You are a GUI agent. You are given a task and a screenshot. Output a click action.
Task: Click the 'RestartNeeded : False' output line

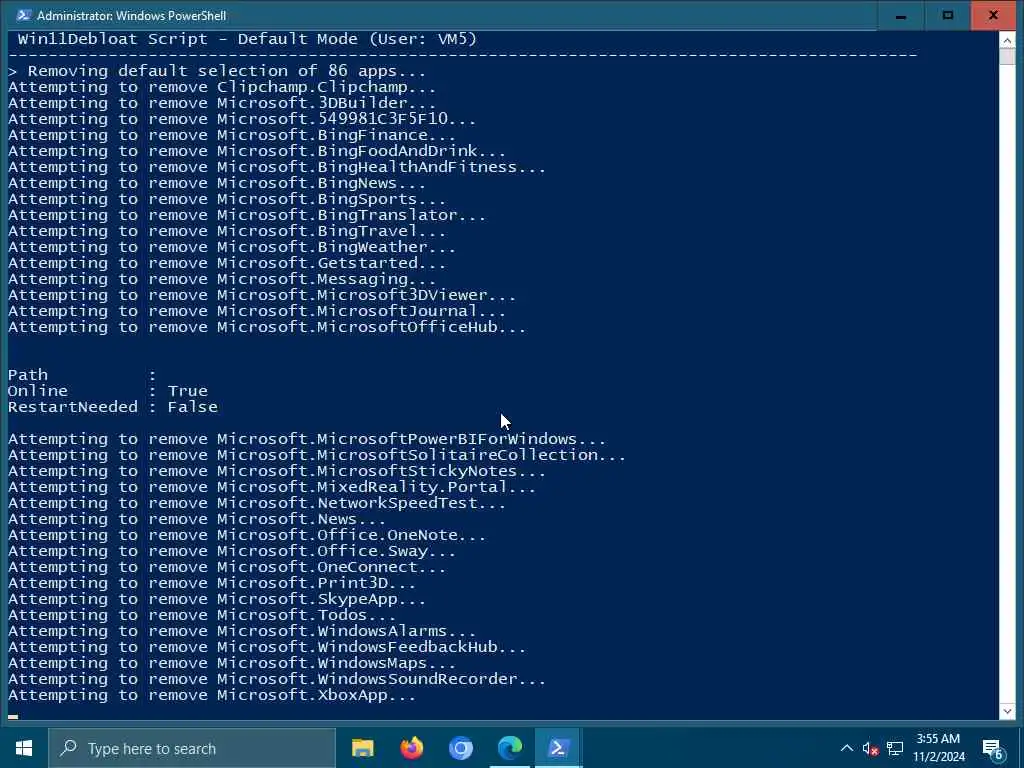113,407
